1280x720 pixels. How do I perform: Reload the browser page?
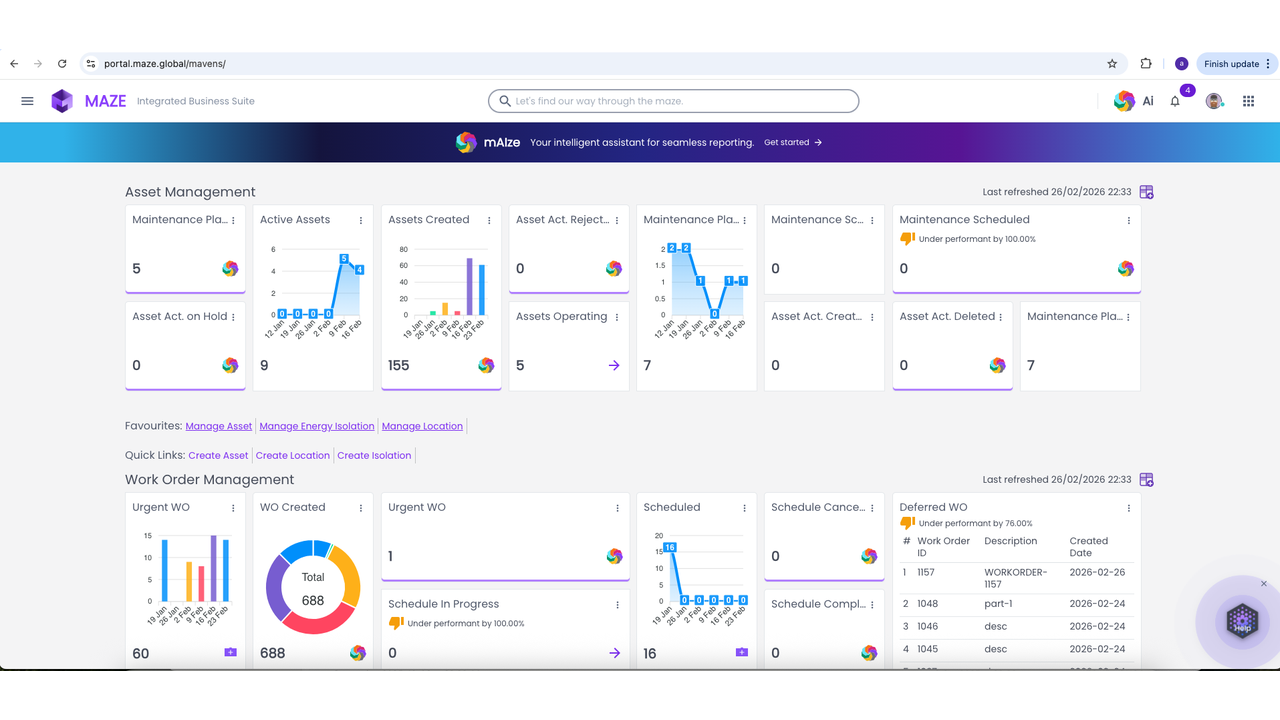[x=62, y=64]
